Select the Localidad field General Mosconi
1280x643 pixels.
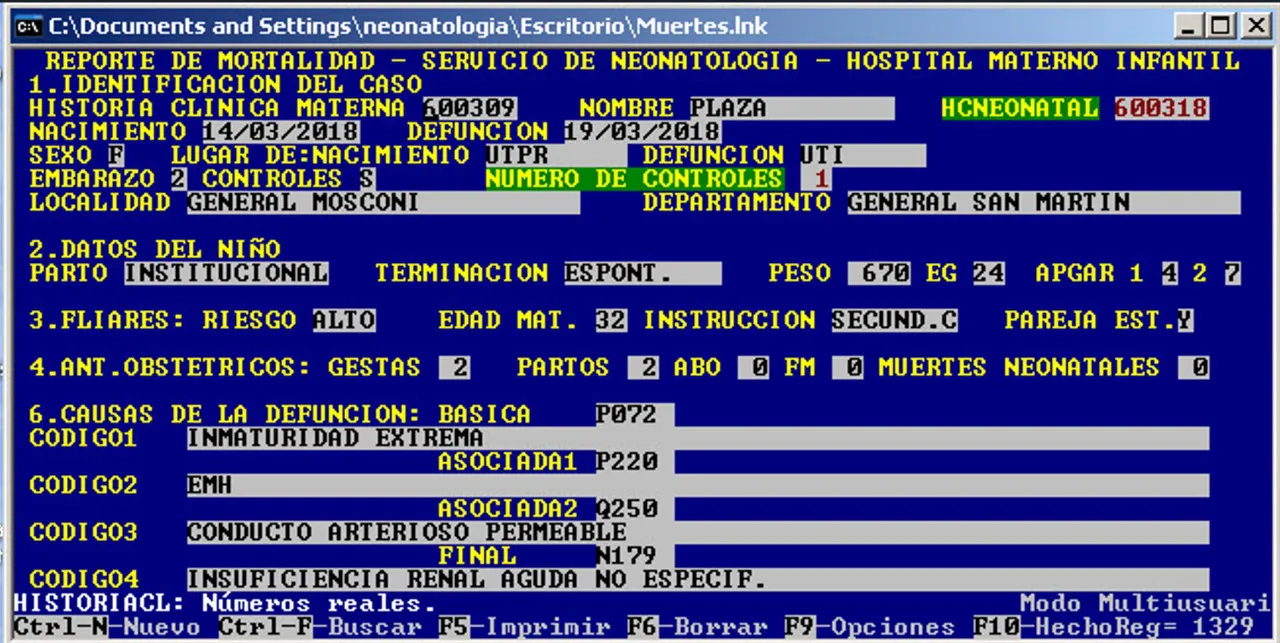coord(383,203)
